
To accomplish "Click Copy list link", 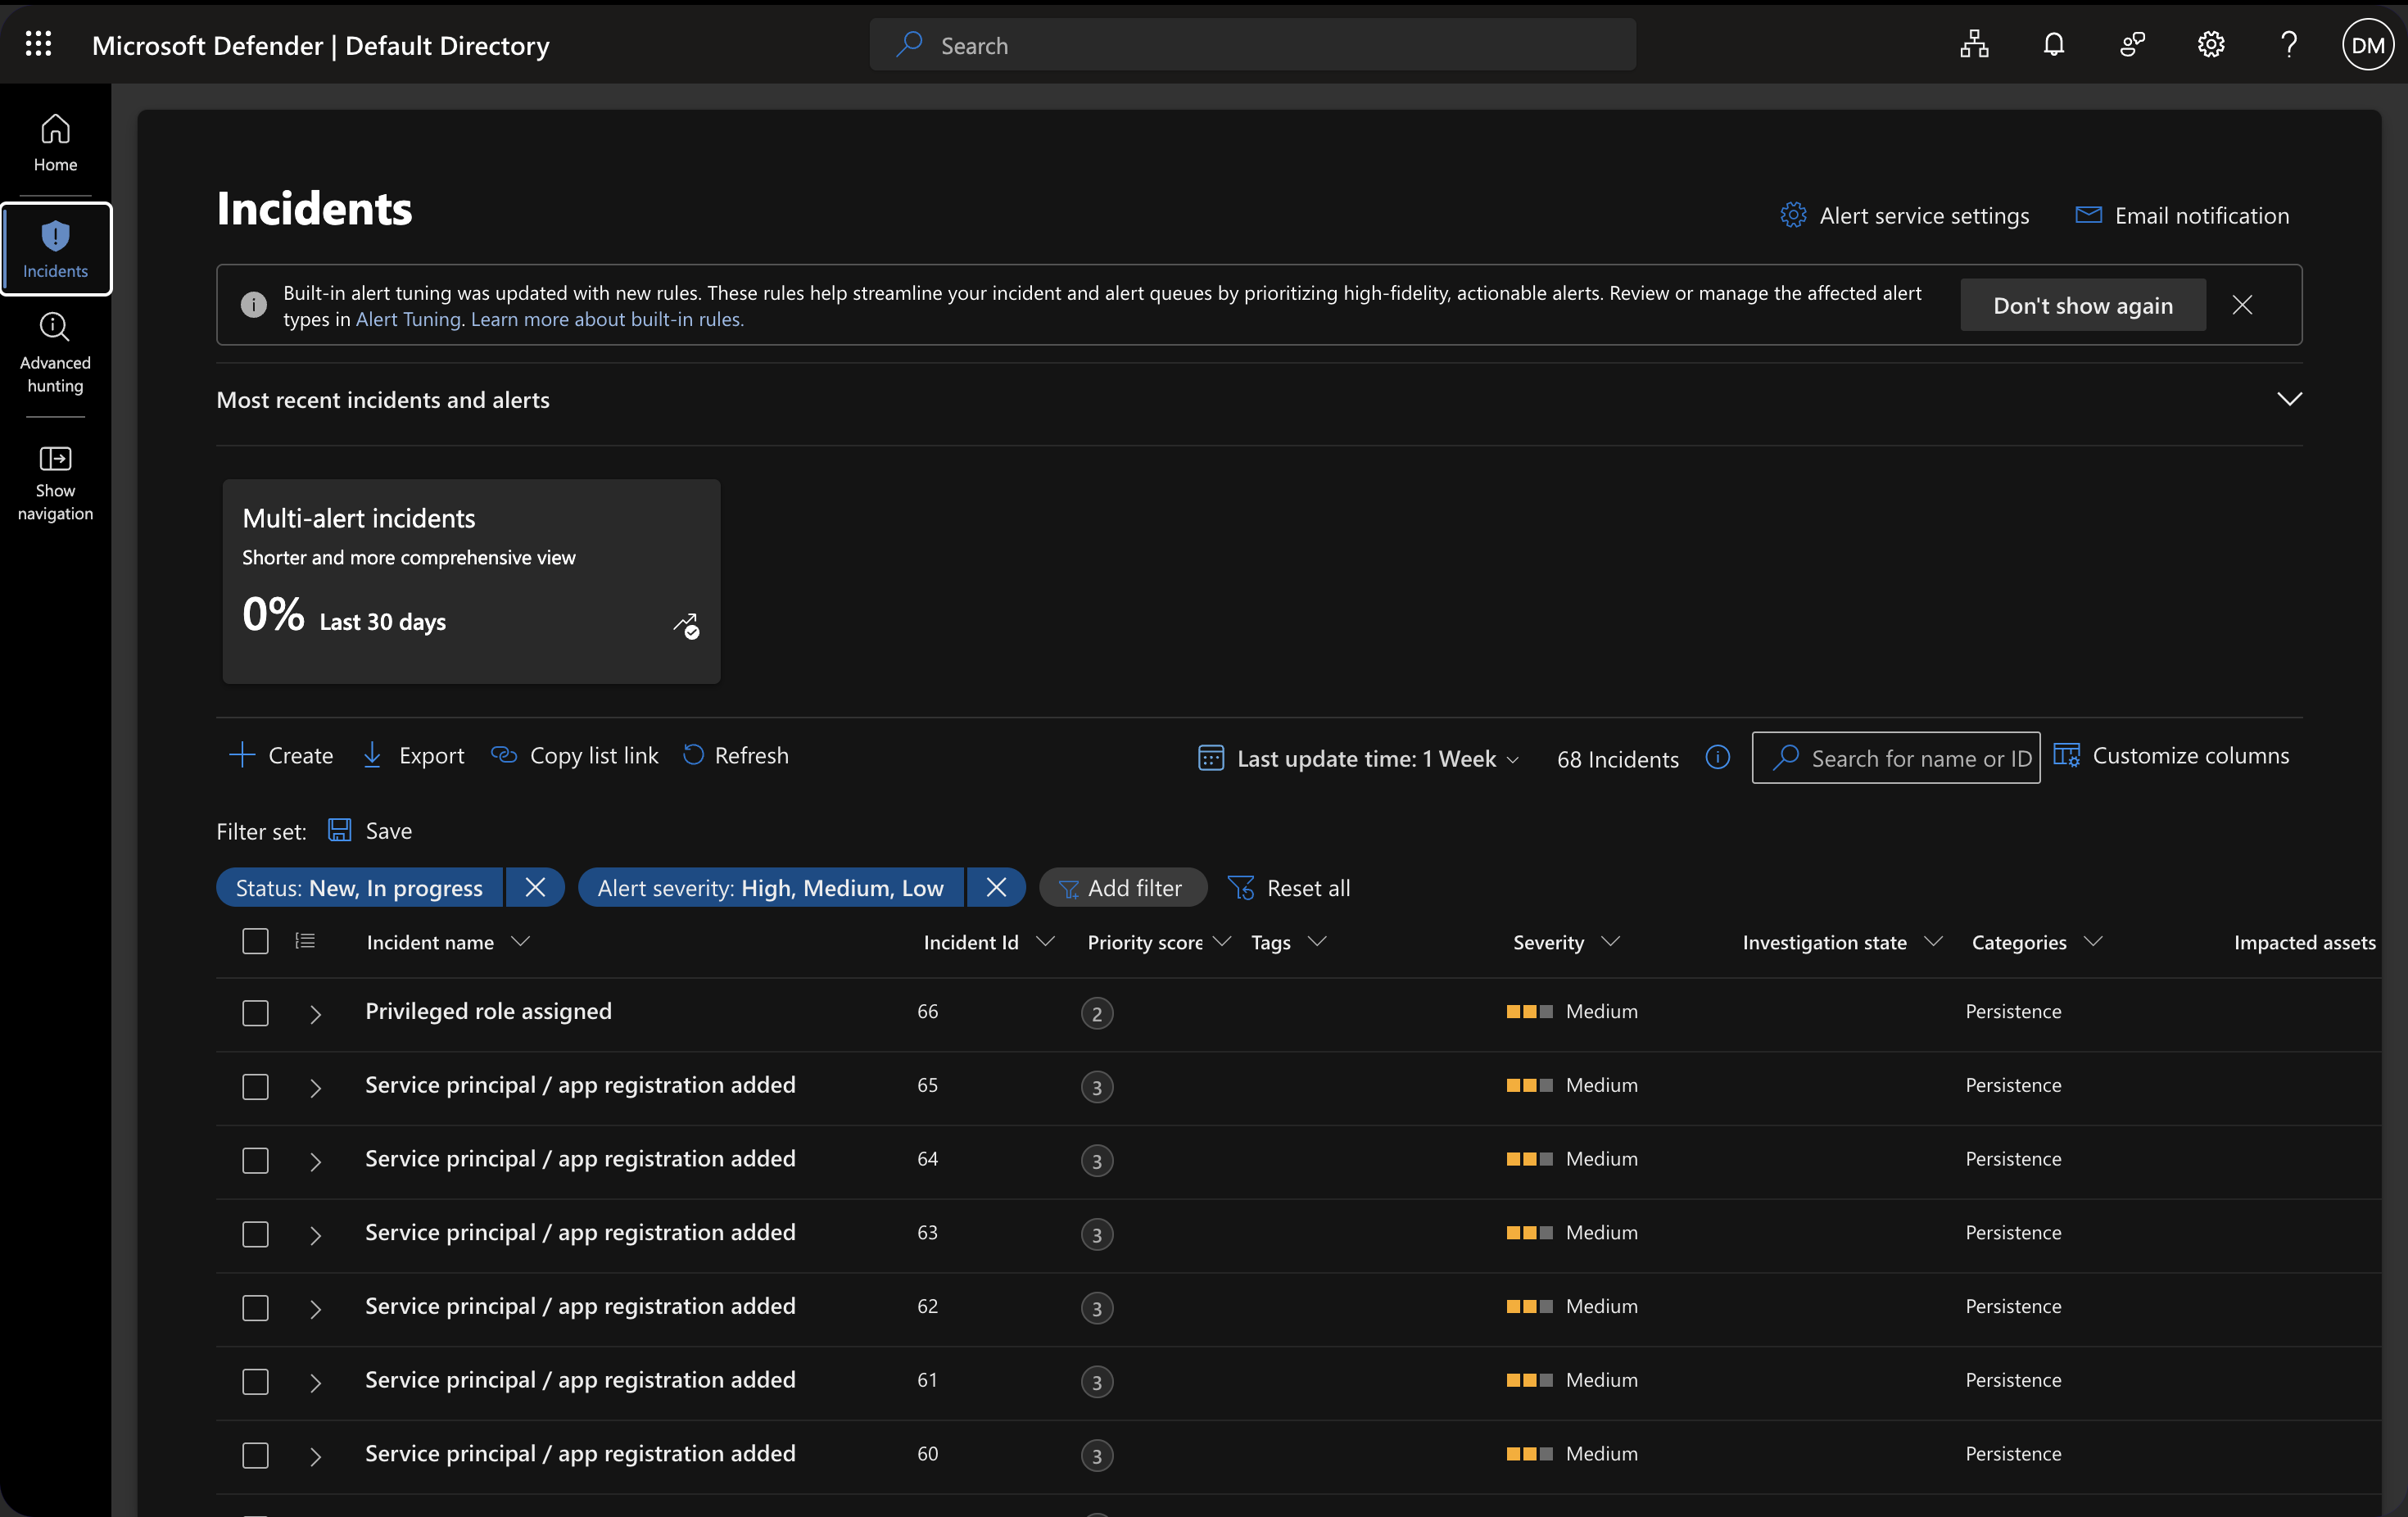I will click(575, 755).
